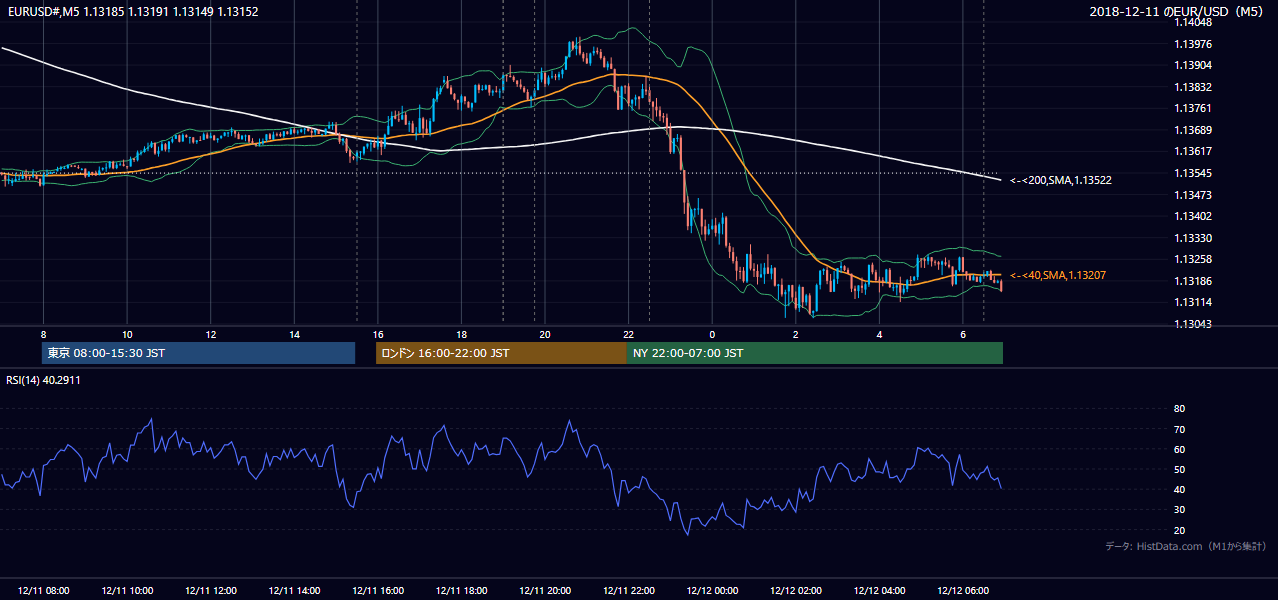Screen dimensions: 1278x600
Task: Click price axis label 1.13330
Action: tap(1193, 238)
